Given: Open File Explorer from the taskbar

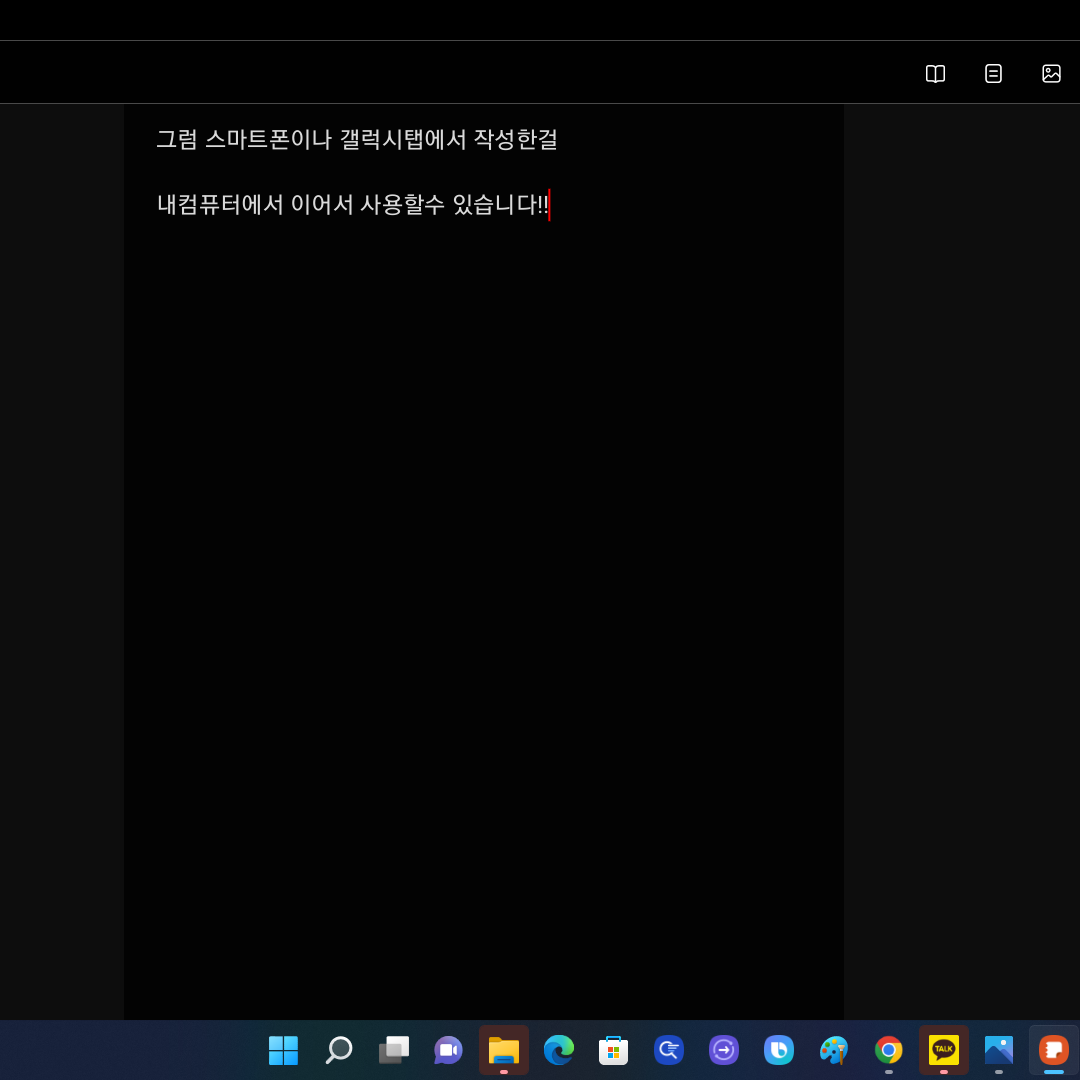Looking at the screenshot, I should pos(503,1051).
